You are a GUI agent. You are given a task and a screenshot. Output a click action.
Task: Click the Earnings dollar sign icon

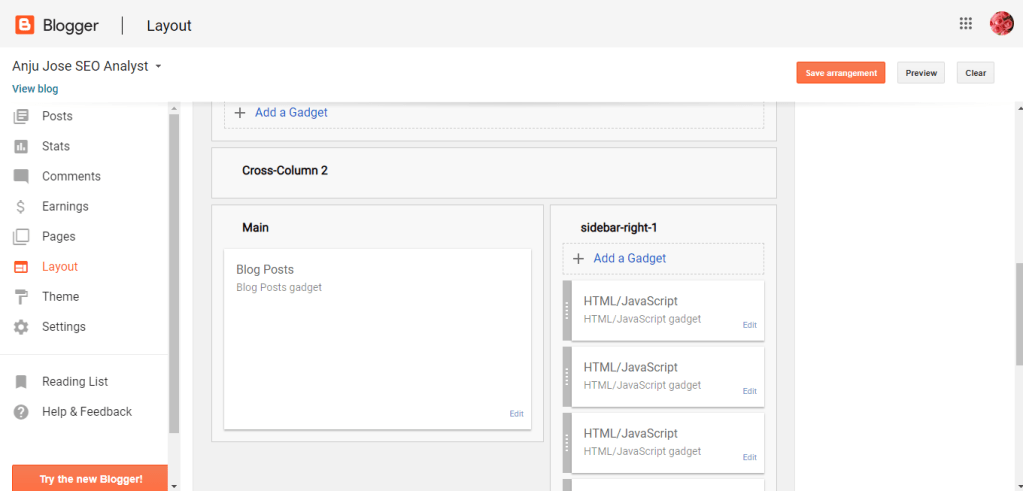21,207
